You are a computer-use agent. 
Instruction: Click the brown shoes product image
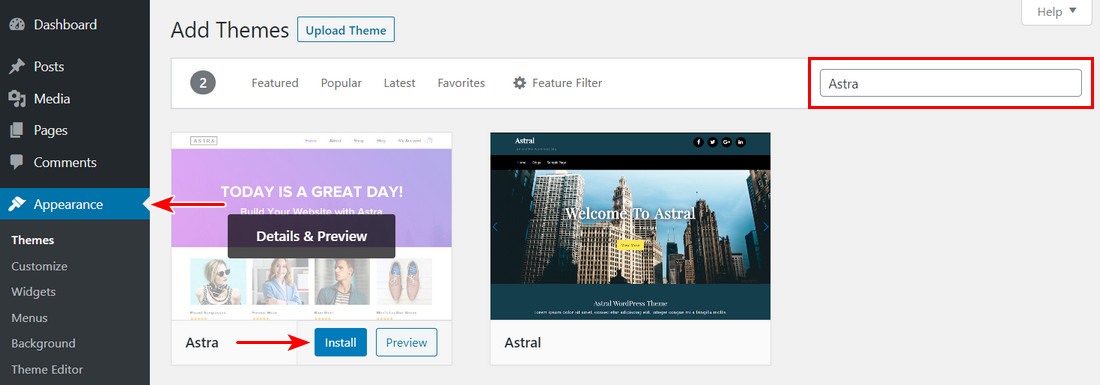(405, 281)
